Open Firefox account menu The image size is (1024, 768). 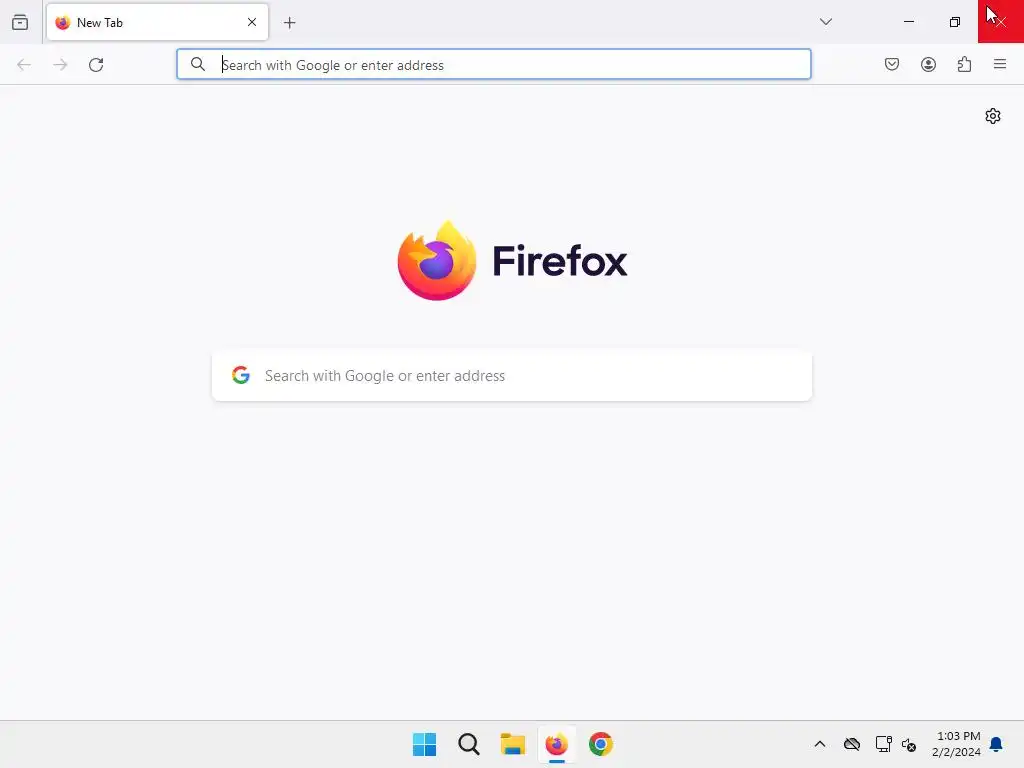[x=928, y=64]
